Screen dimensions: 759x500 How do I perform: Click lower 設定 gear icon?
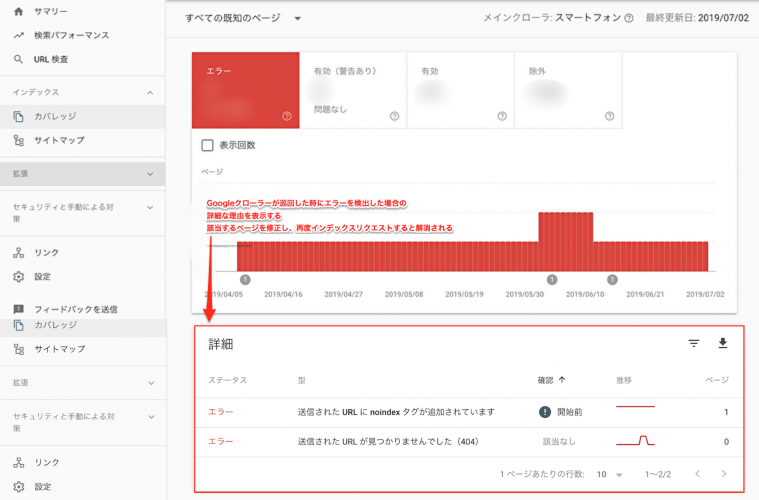click(18, 486)
